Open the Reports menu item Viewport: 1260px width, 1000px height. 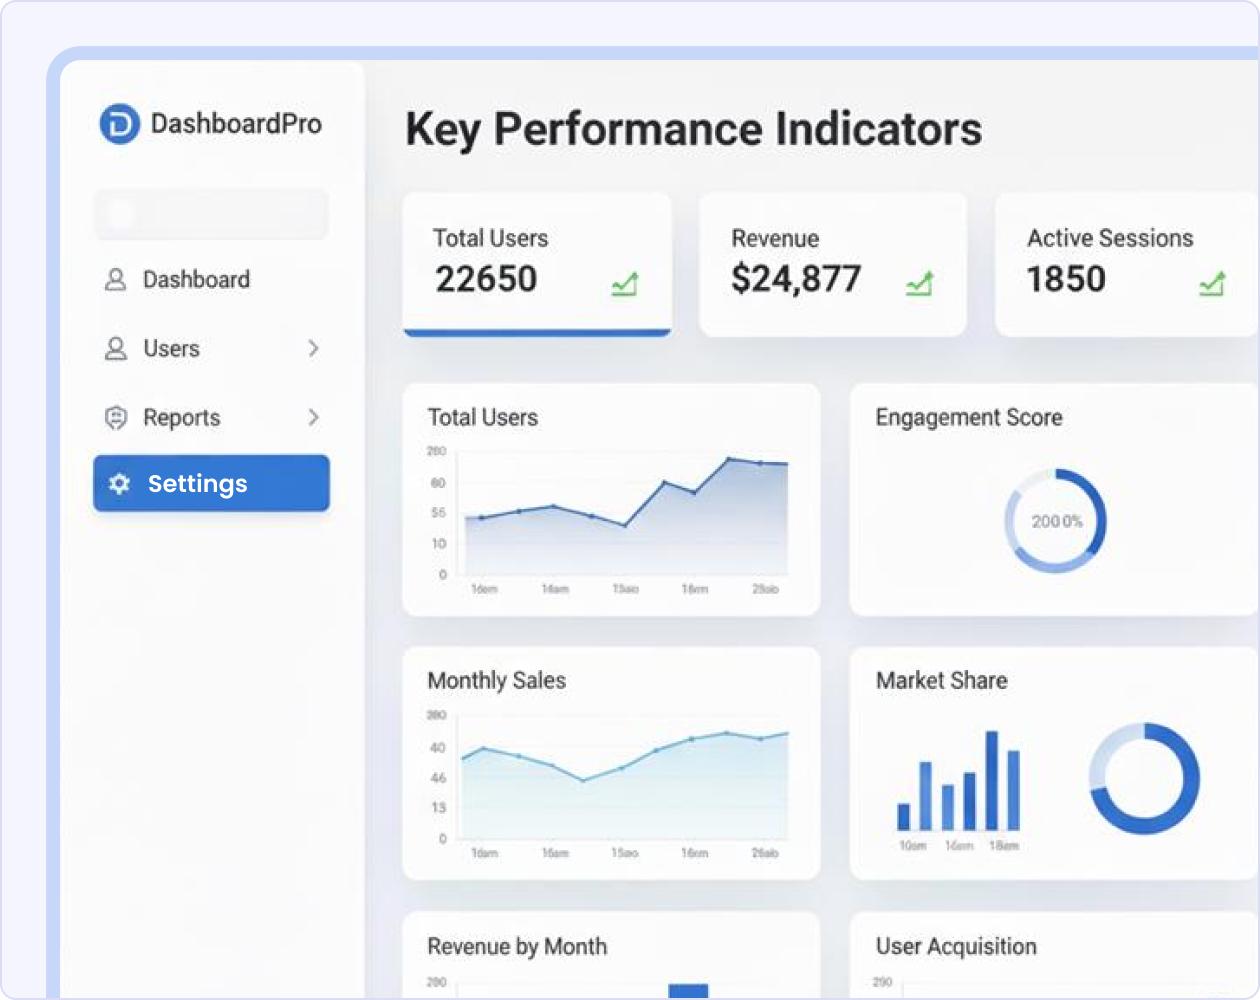tap(211, 418)
